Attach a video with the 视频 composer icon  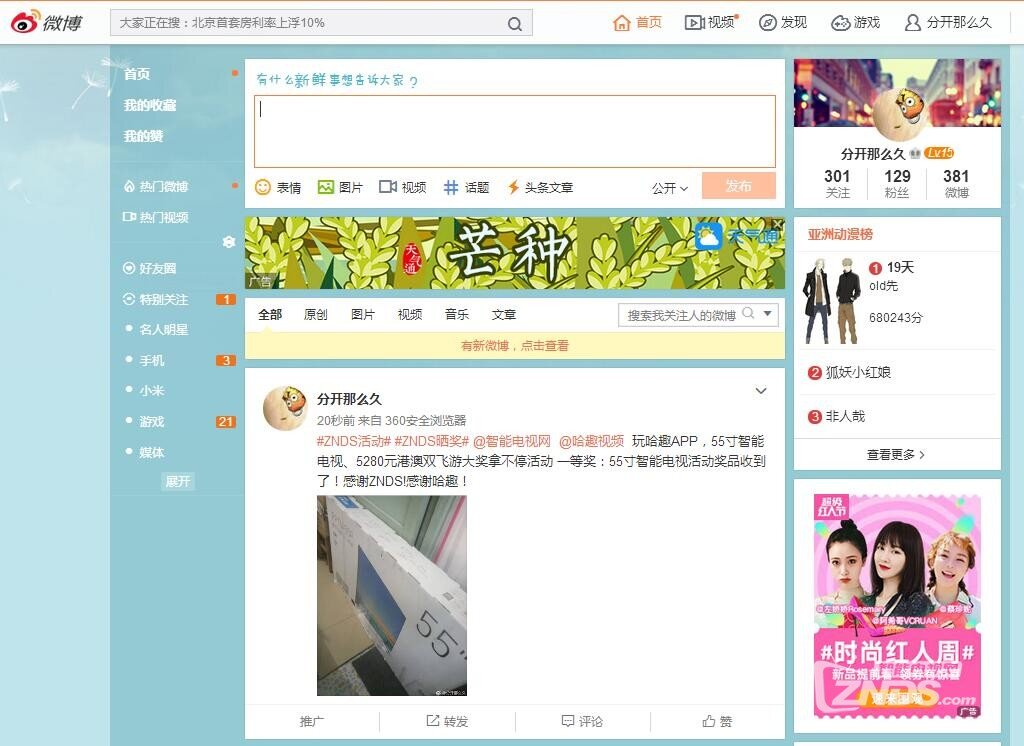[x=388, y=187]
